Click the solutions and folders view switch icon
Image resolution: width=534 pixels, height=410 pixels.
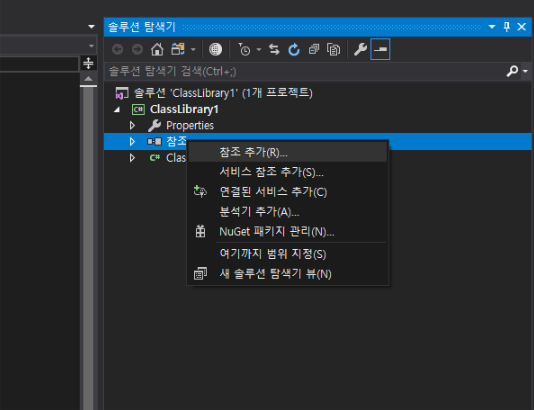pyautogui.click(x=177, y=50)
